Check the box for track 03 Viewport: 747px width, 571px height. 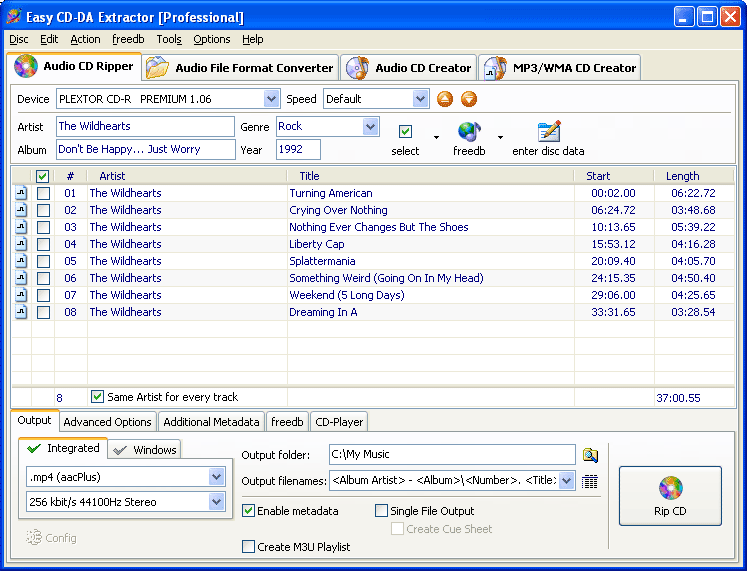[43, 227]
